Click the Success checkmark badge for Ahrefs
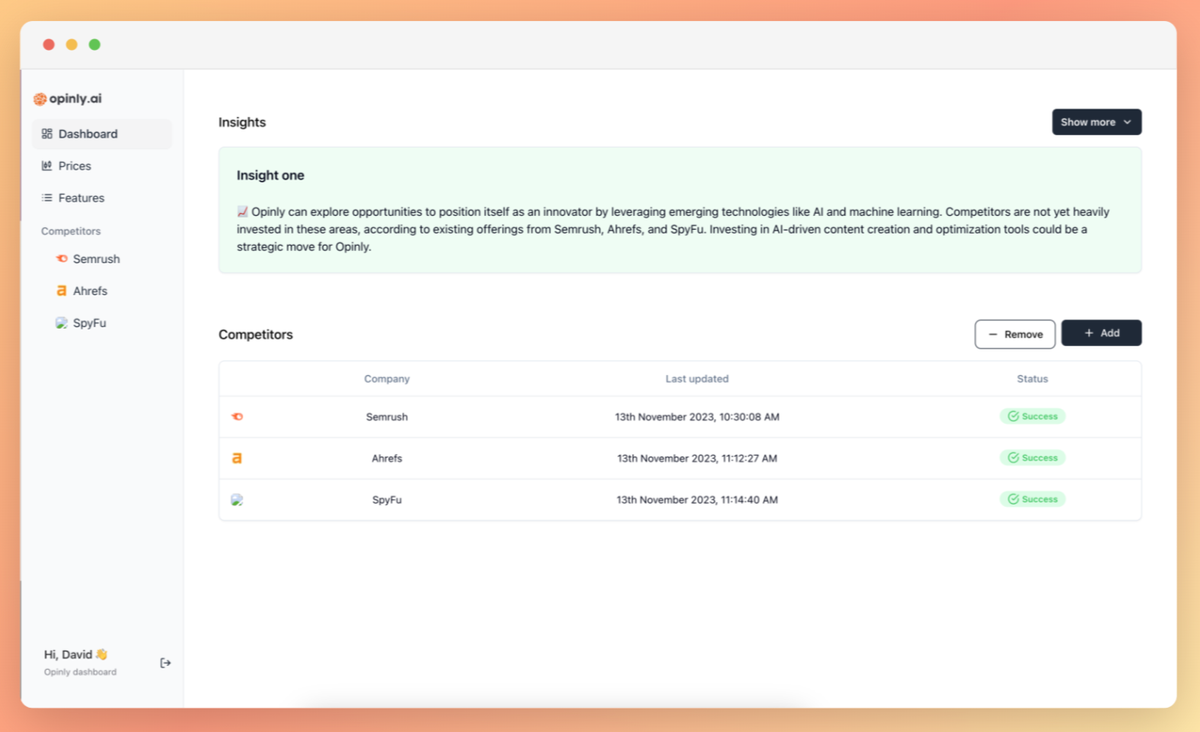The image size is (1200, 732). (x=1032, y=458)
